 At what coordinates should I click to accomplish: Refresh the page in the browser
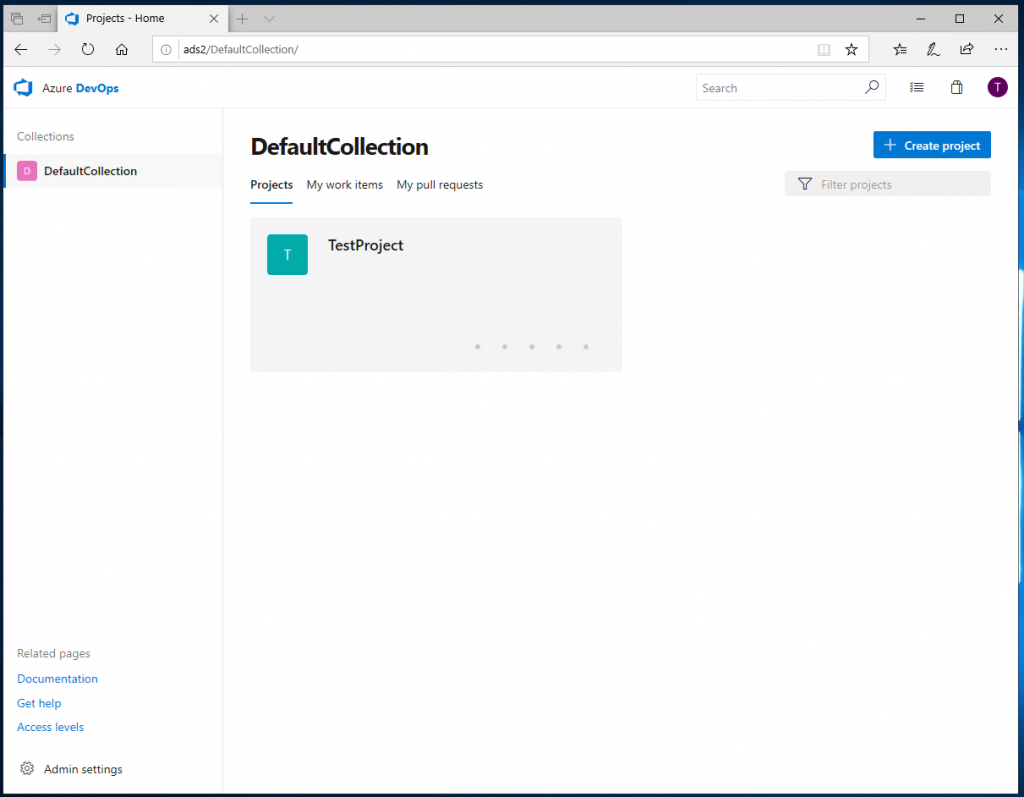tap(88, 49)
